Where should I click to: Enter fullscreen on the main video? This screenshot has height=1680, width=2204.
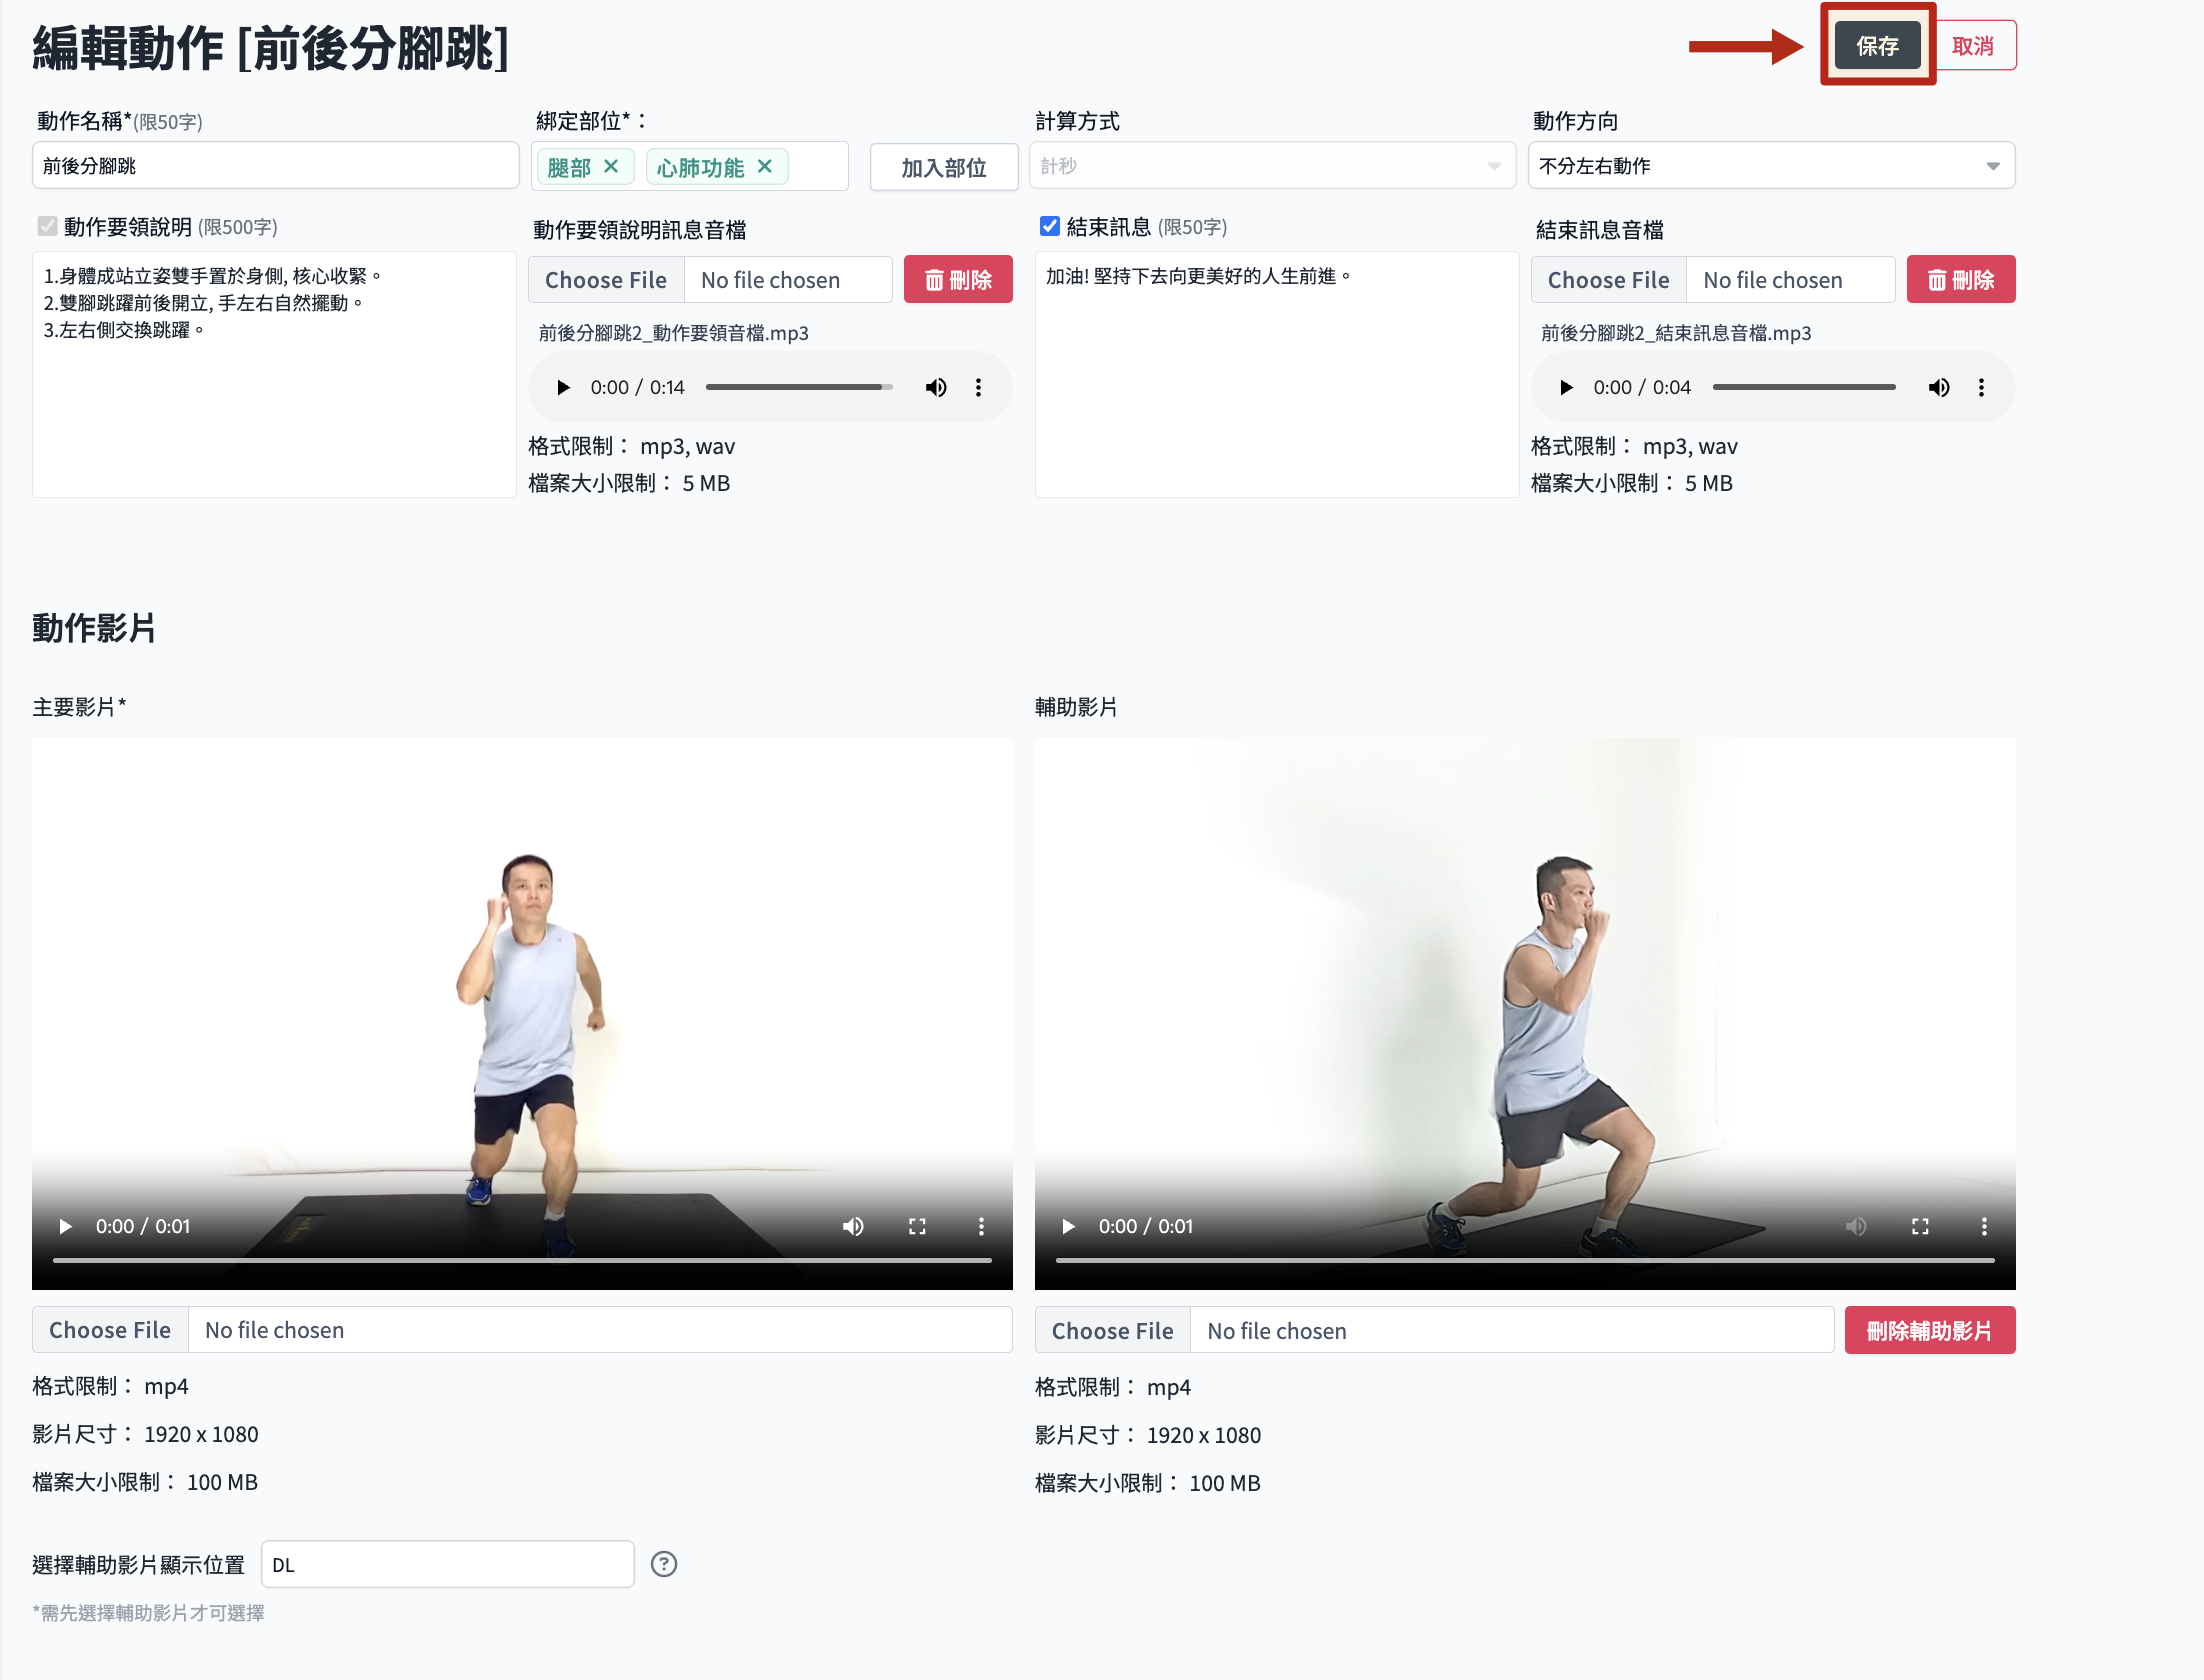(917, 1226)
